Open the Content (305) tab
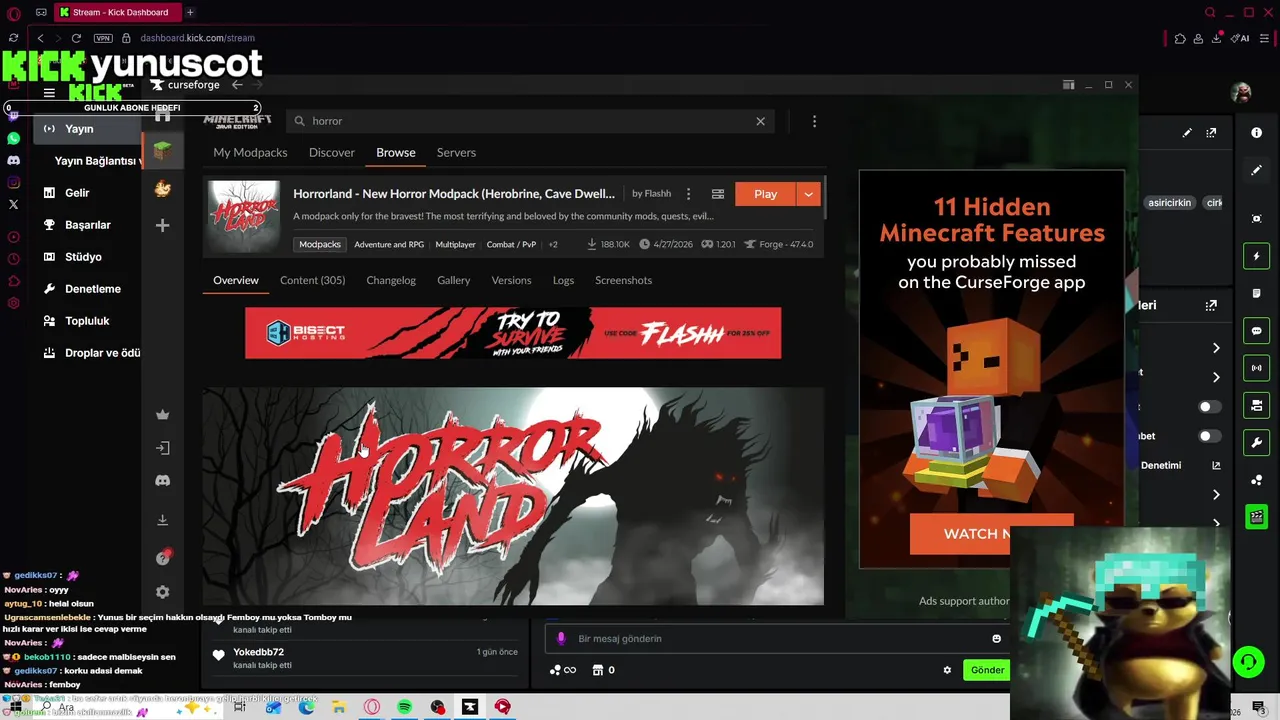The image size is (1280, 720). pyautogui.click(x=312, y=280)
